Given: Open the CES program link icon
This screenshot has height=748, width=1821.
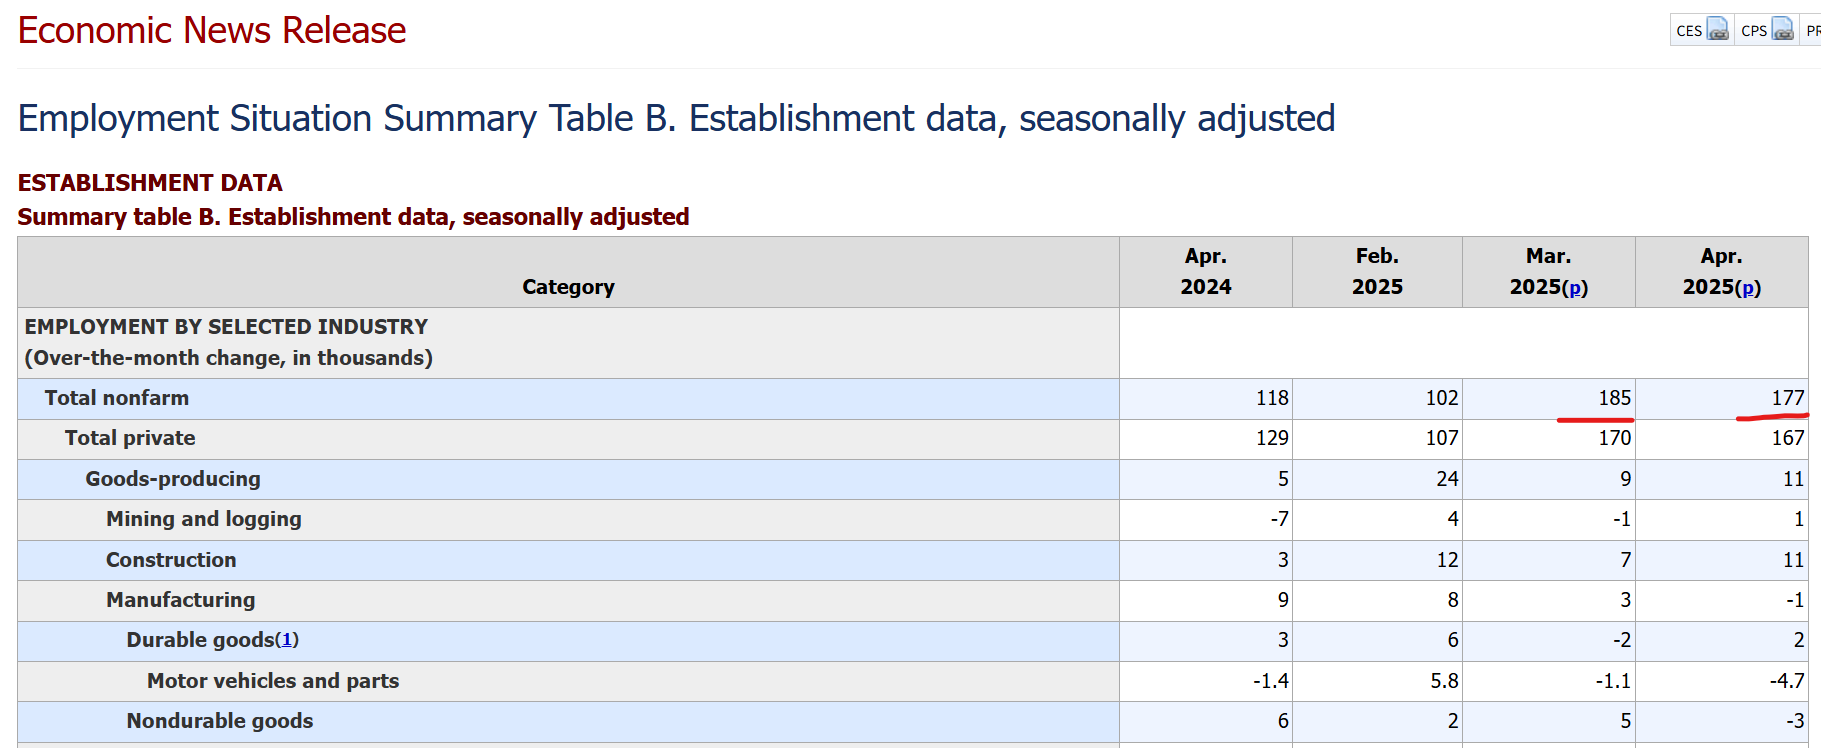Looking at the screenshot, I should [1718, 30].
